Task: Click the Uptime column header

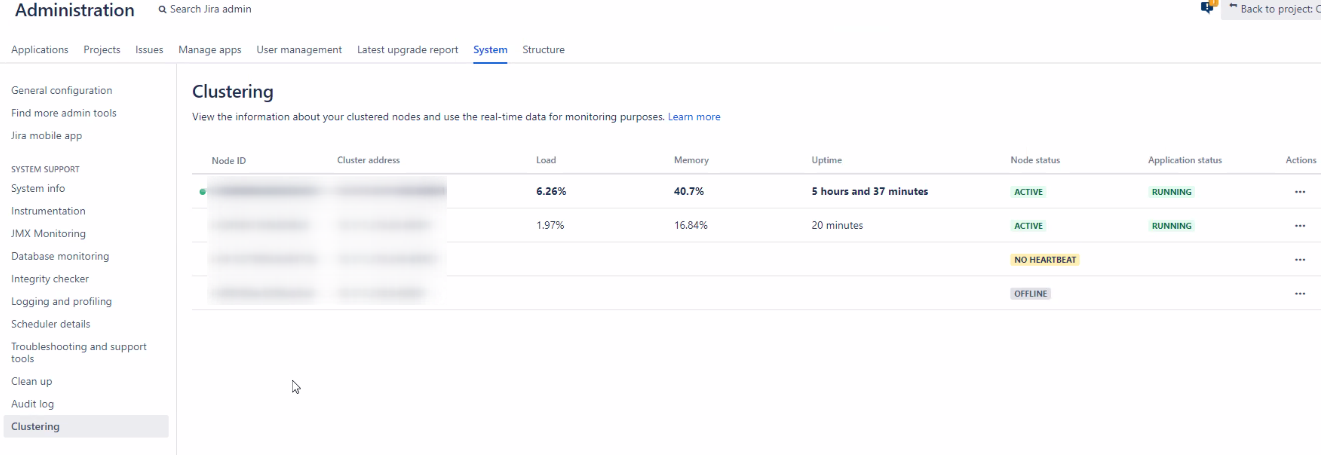Action: click(x=827, y=160)
